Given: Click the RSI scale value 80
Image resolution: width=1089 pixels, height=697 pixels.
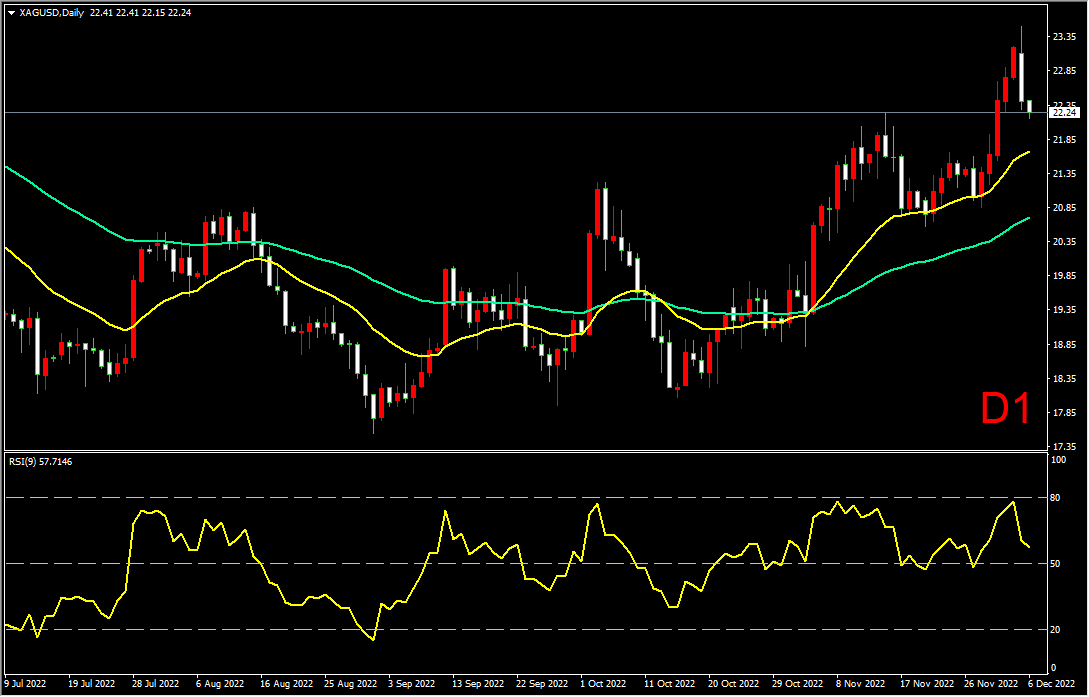Looking at the screenshot, I should 1057,498.
